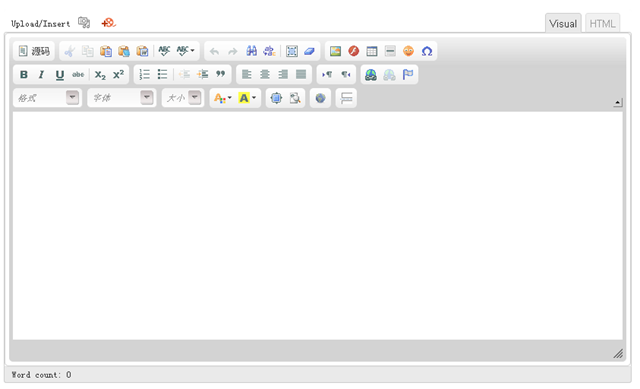Insert an image using picture icon

pyautogui.click(x=335, y=51)
